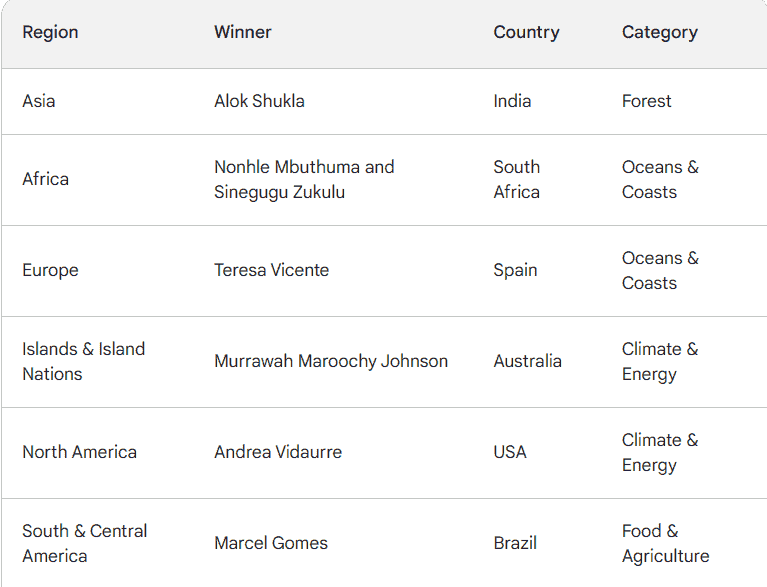
Task: Select the Alok Shukla winner cell
Action: tap(259, 101)
